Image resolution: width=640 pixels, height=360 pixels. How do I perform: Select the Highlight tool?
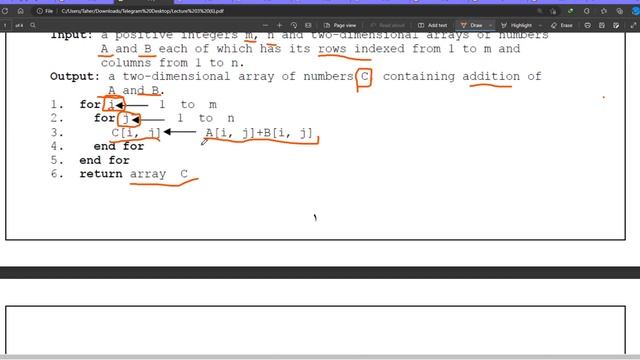tap(516, 25)
